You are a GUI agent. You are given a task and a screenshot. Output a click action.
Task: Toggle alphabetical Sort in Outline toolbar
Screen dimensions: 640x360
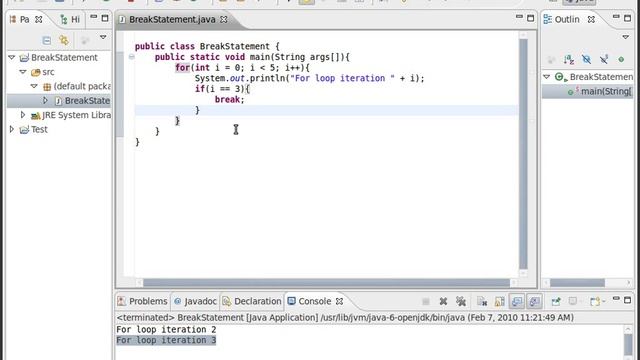coord(569,60)
